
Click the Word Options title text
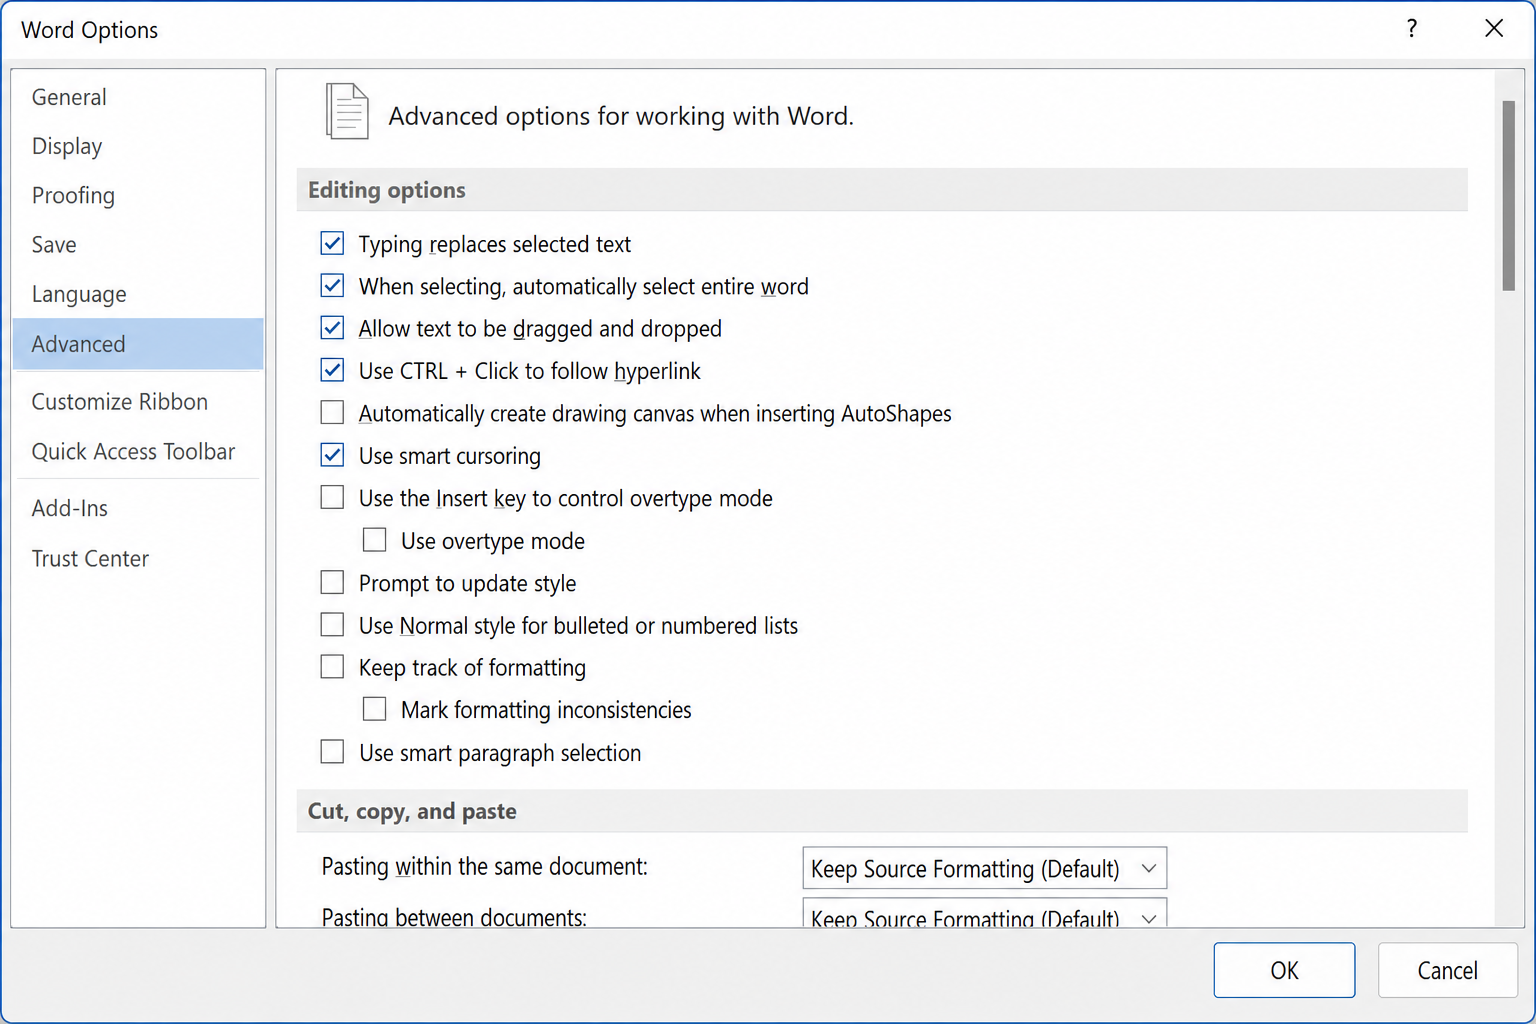(x=90, y=30)
